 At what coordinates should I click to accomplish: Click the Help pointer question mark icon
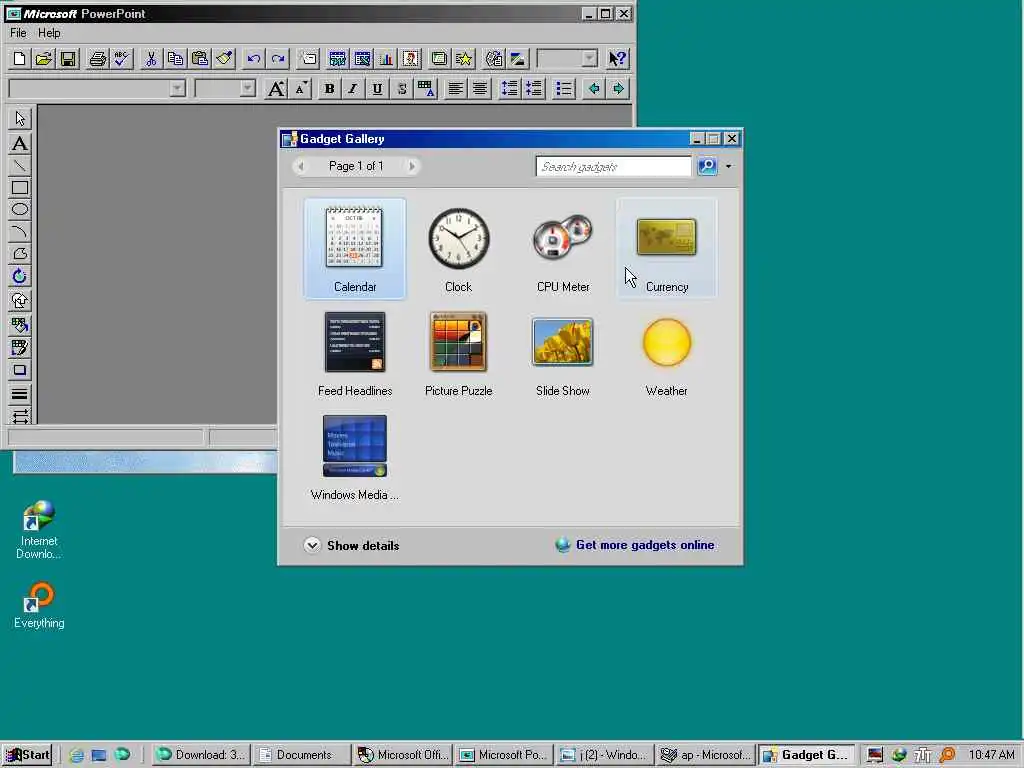[617, 59]
